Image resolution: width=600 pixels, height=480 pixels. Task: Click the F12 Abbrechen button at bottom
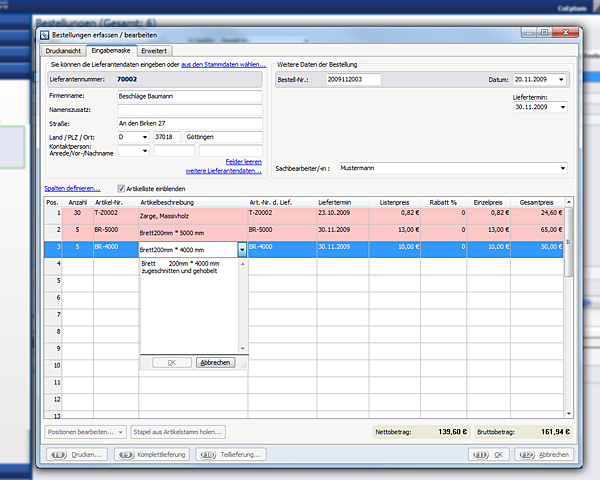[x=544, y=455]
